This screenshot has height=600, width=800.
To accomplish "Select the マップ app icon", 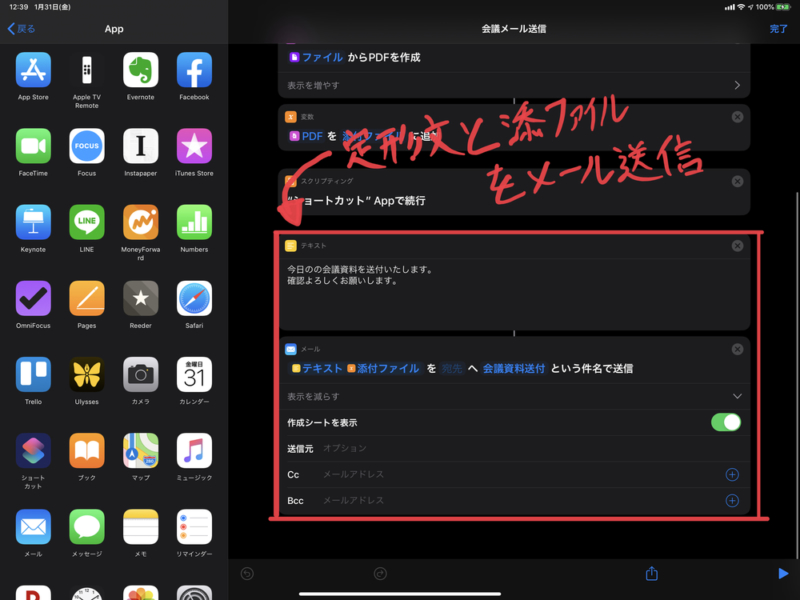I will (x=140, y=451).
